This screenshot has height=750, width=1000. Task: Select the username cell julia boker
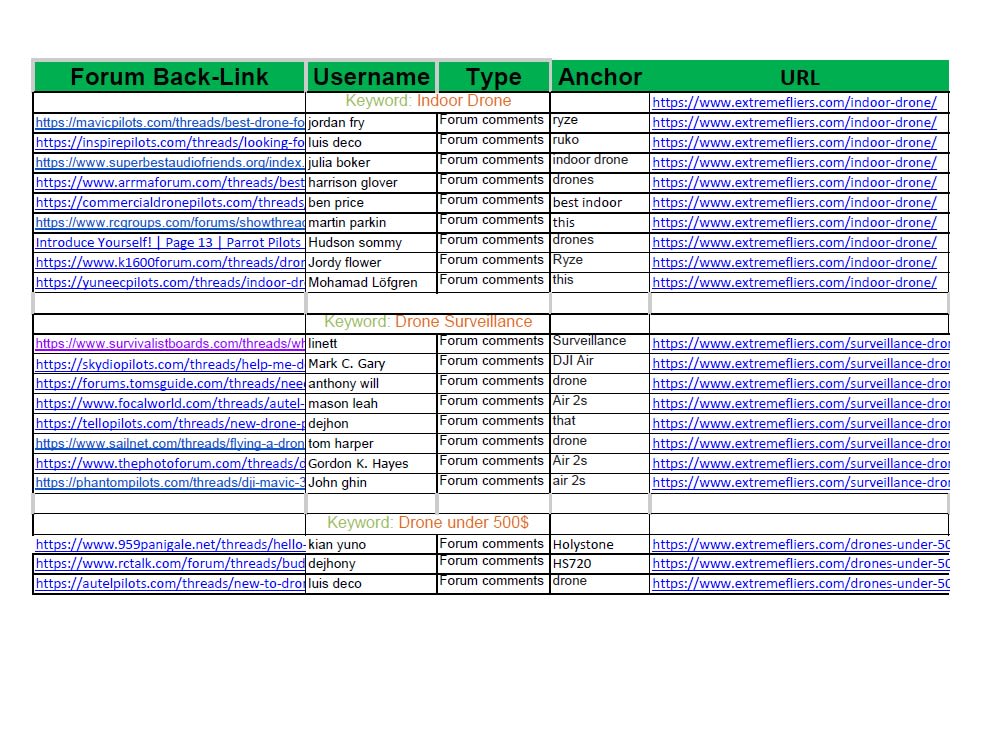pos(372,162)
